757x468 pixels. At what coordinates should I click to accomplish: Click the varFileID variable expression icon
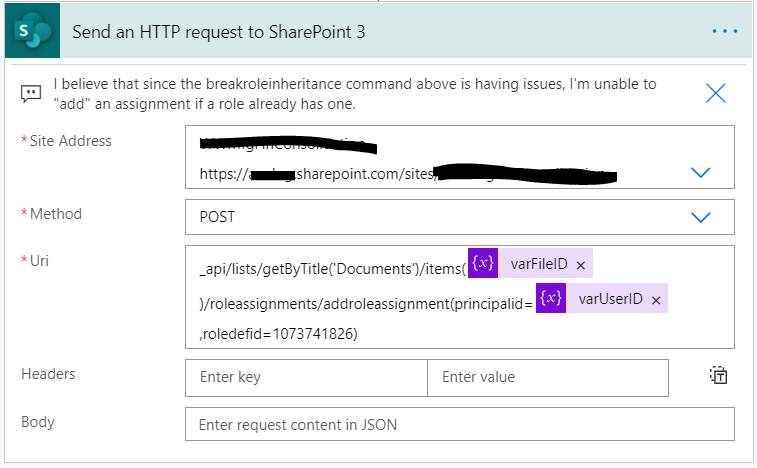[482, 264]
